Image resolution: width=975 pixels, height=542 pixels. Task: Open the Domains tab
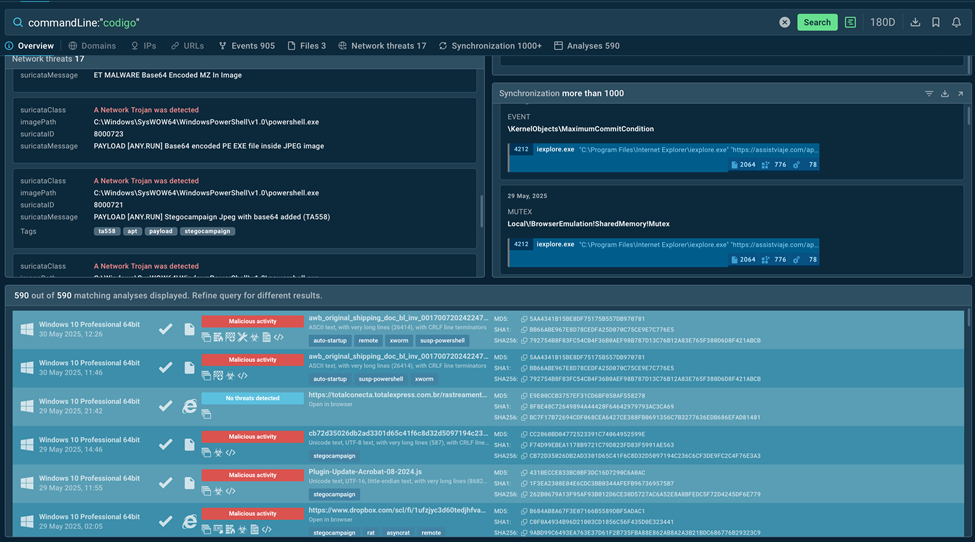pos(92,46)
